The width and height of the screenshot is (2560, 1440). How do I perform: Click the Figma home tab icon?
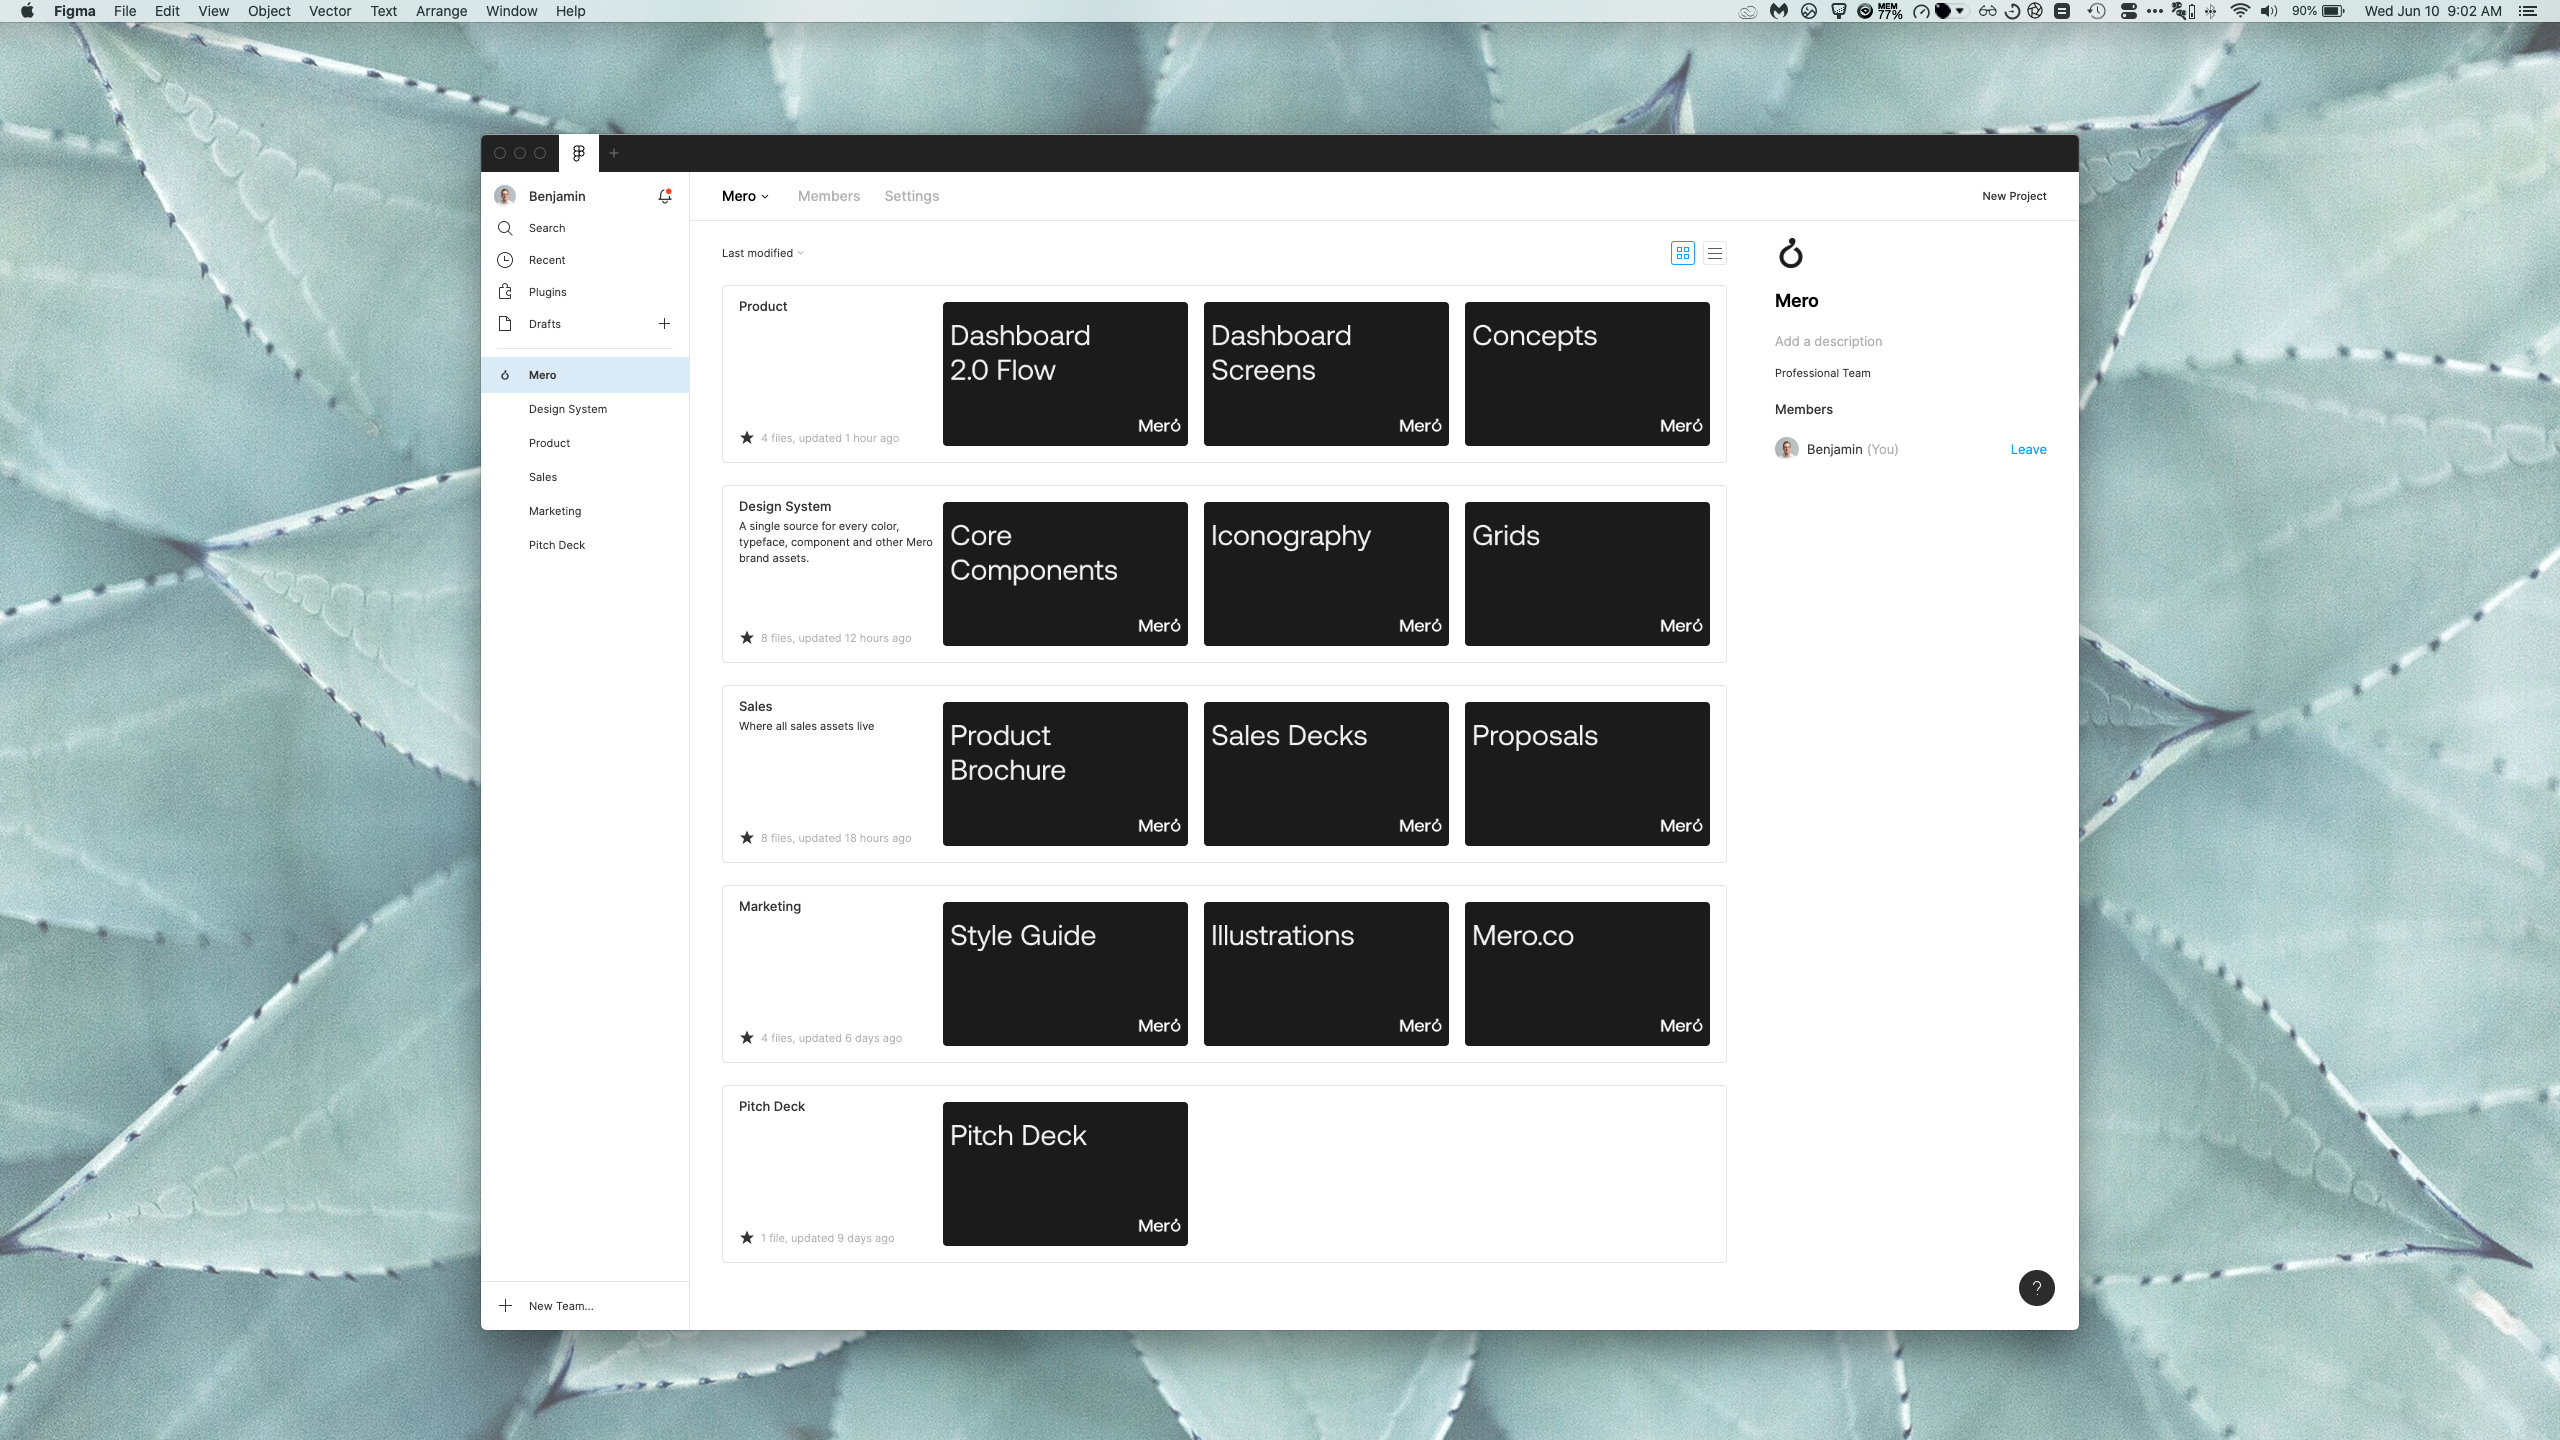pyautogui.click(x=578, y=153)
